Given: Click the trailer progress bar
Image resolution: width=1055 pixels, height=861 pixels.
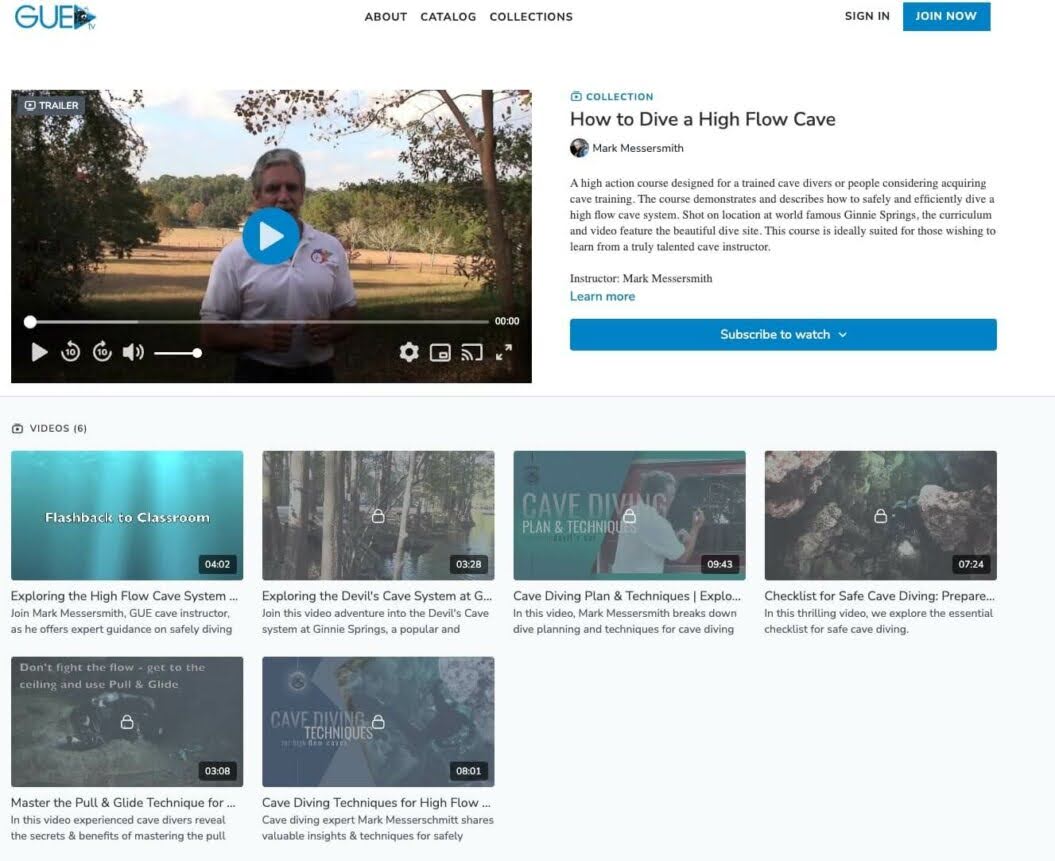Looking at the screenshot, I should point(259,322).
